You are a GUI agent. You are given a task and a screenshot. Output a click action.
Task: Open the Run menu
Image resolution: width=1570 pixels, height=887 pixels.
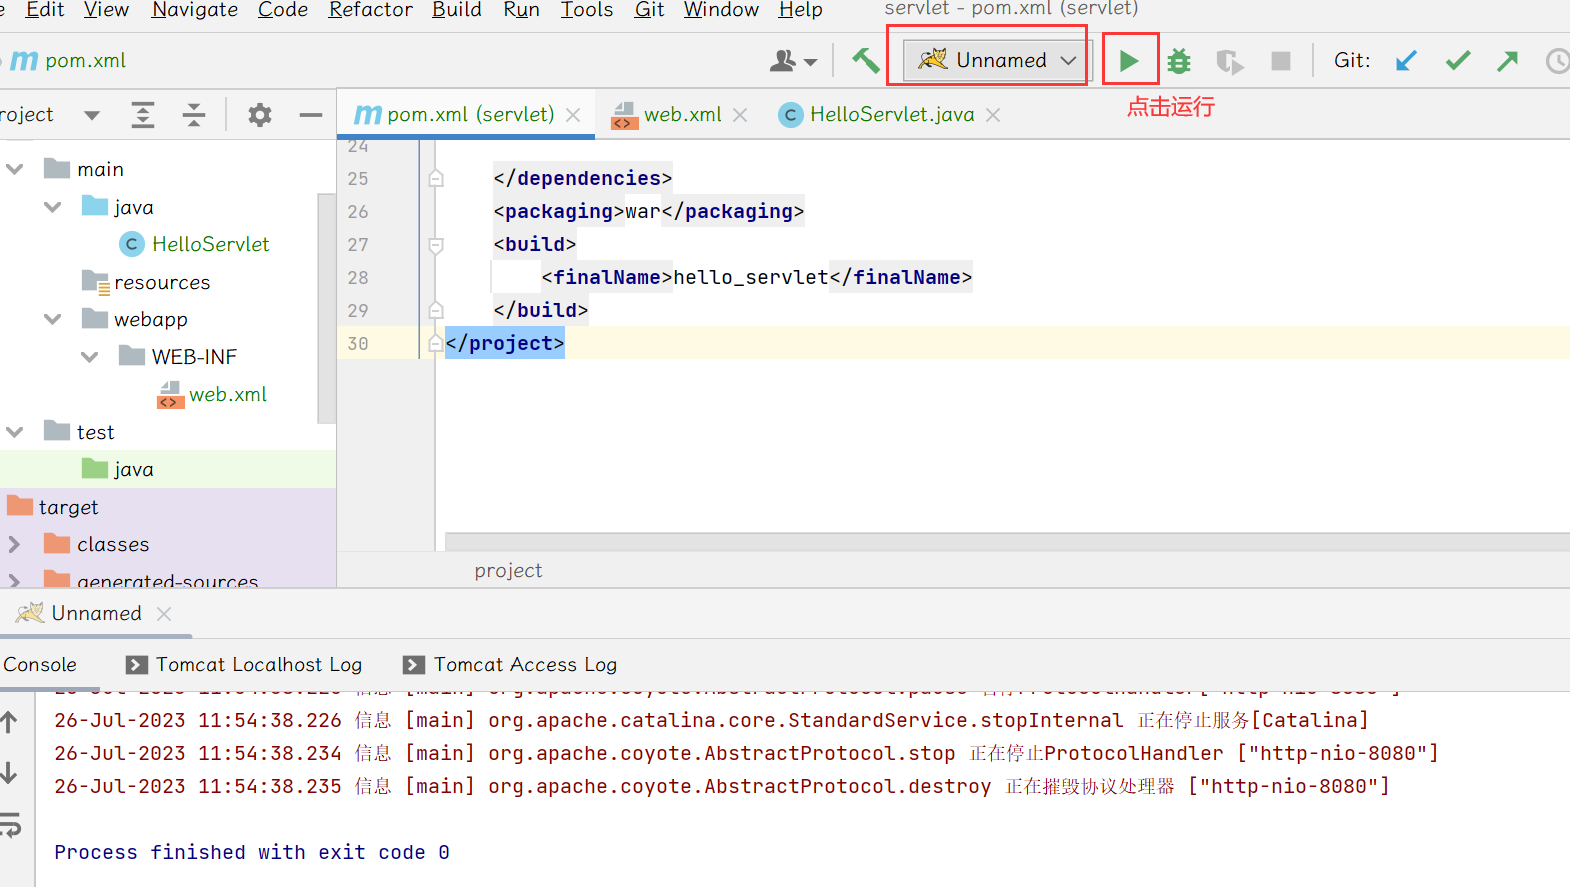[x=521, y=10]
